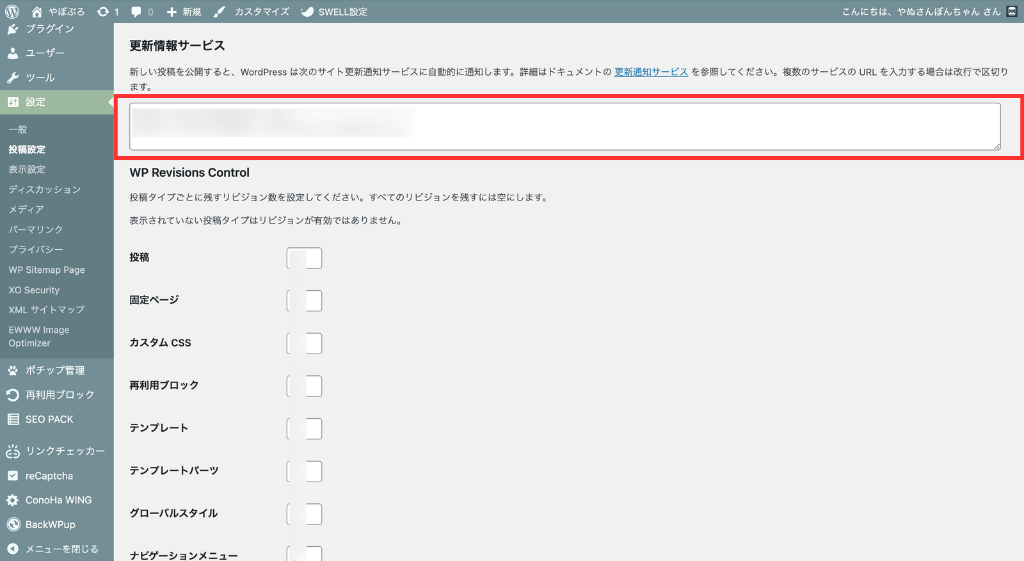Click the 投稿 revisions number field
The image size is (1024, 561).
304,258
